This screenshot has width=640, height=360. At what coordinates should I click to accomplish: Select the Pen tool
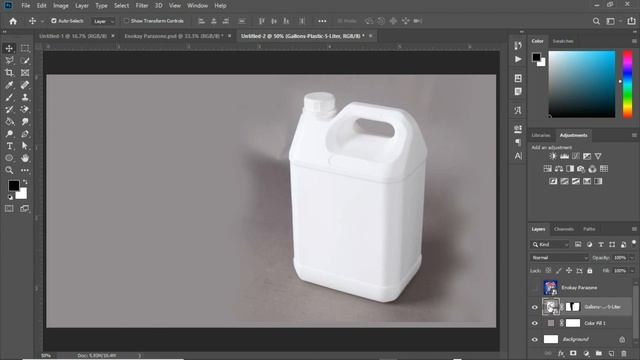point(25,134)
